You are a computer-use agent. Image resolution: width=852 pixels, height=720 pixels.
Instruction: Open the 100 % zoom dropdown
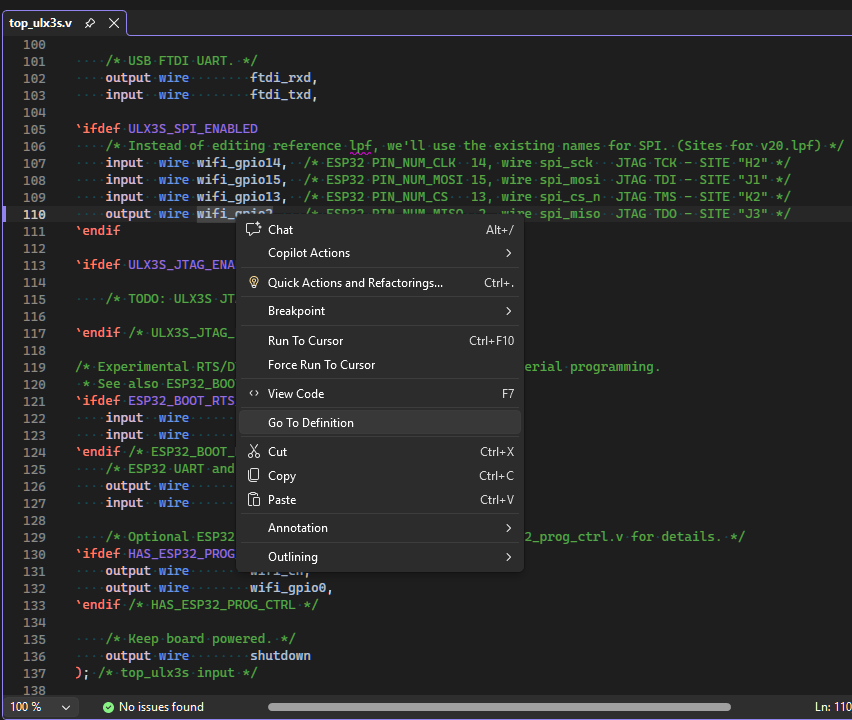(41, 707)
